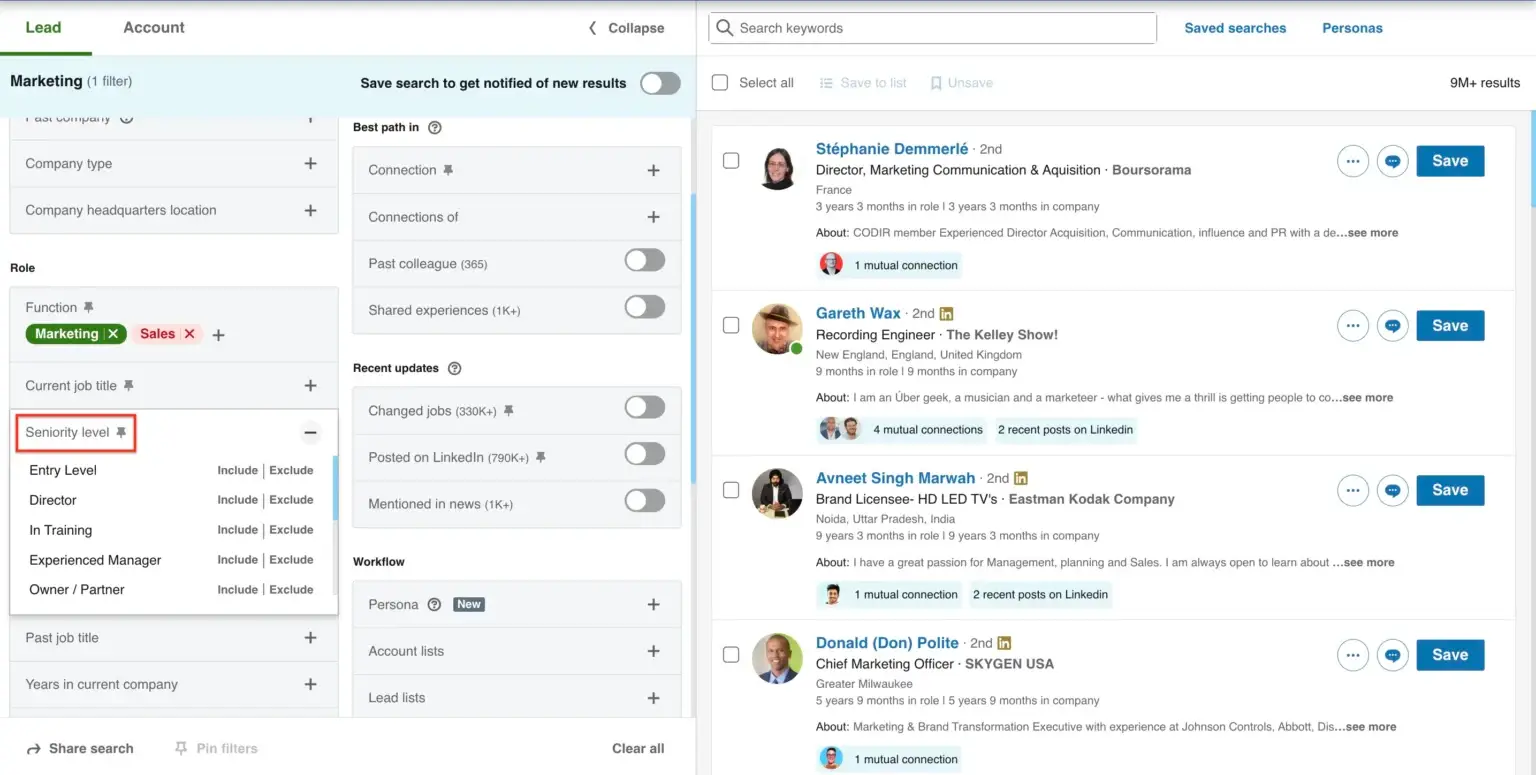
Task: Message Avneet Singh Marwah via chat icon
Action: (1392, 490)
